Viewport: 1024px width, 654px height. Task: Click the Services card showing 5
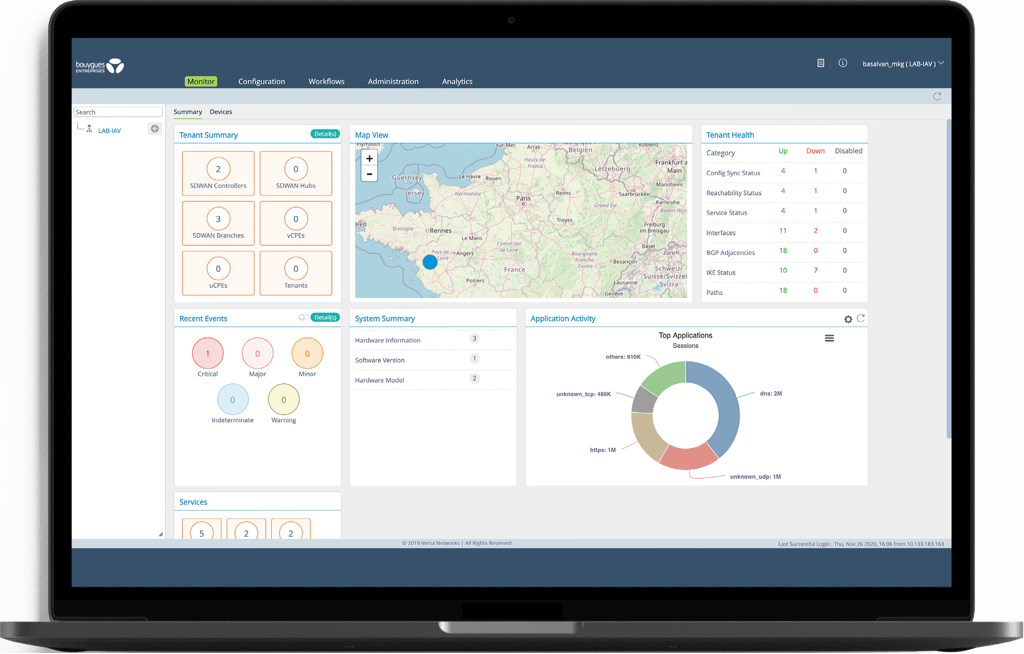click(x=201, y=529)
